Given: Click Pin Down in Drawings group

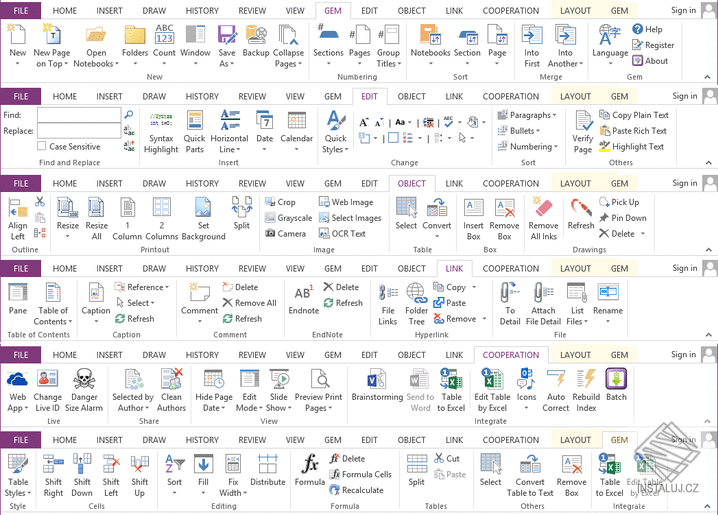Looking at the screenshot, I should 623,218.
